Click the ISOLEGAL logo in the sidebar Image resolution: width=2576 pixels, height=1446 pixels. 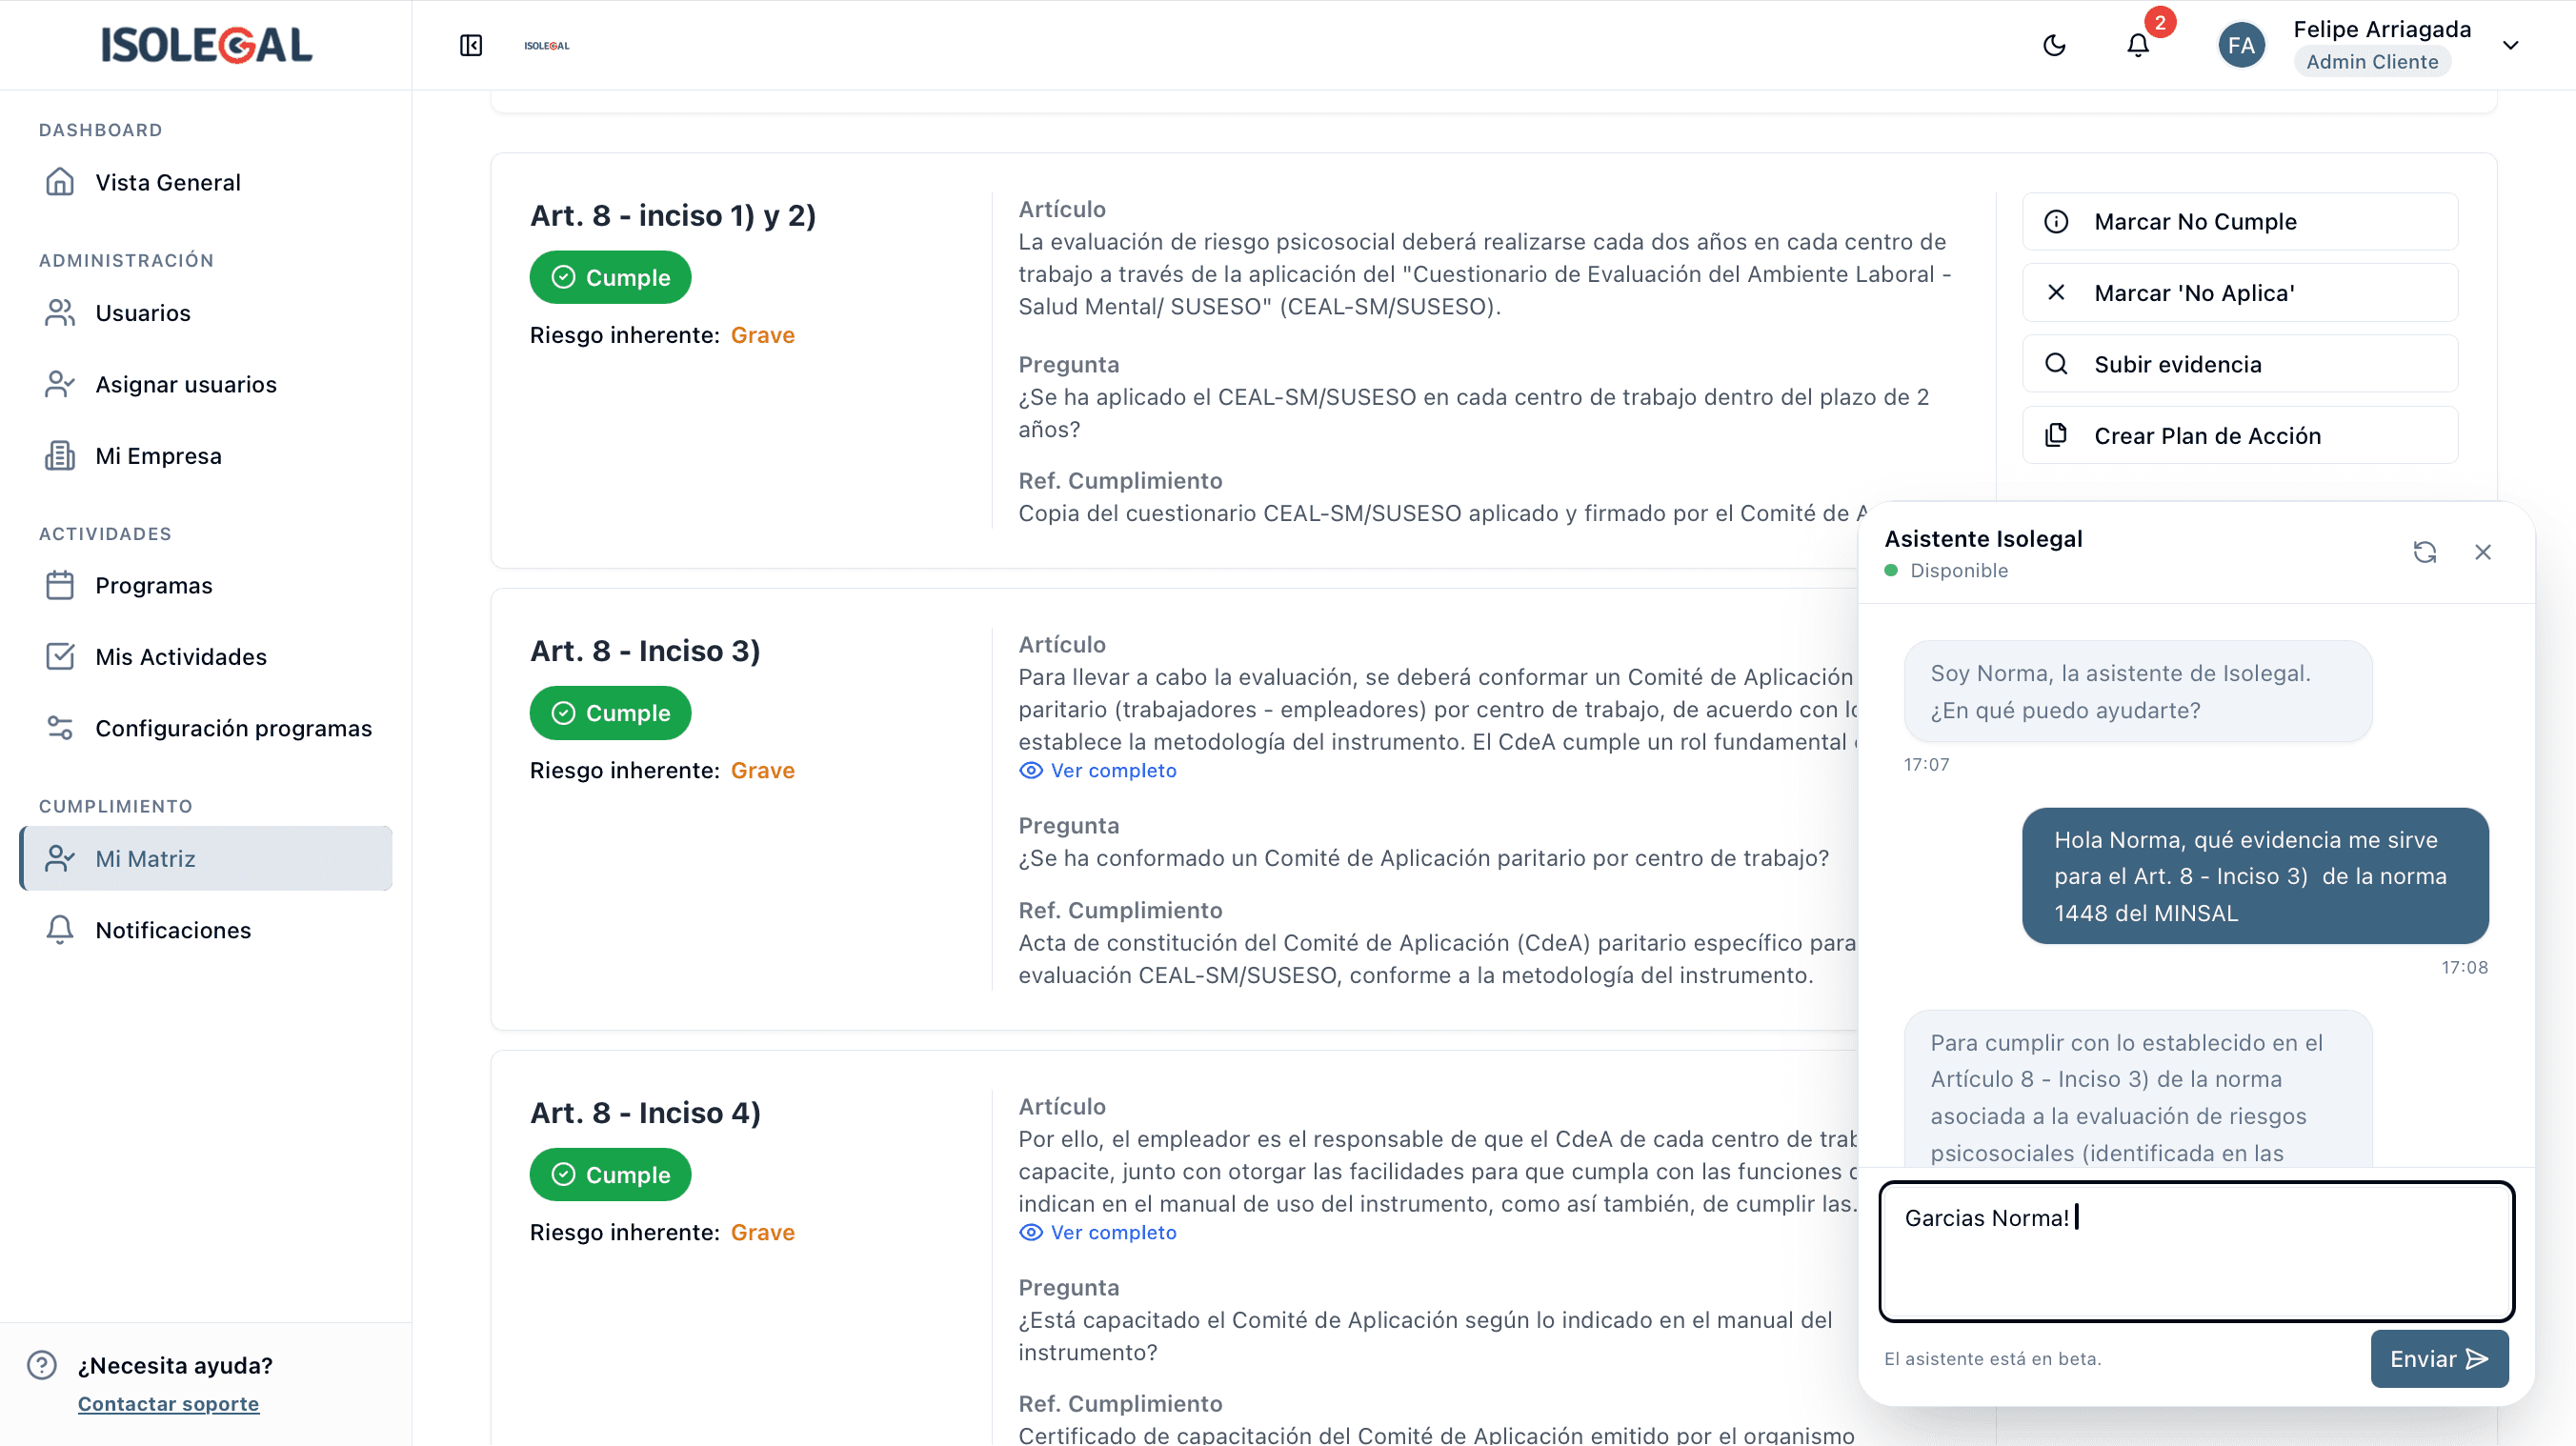click(x=206, y=45)
